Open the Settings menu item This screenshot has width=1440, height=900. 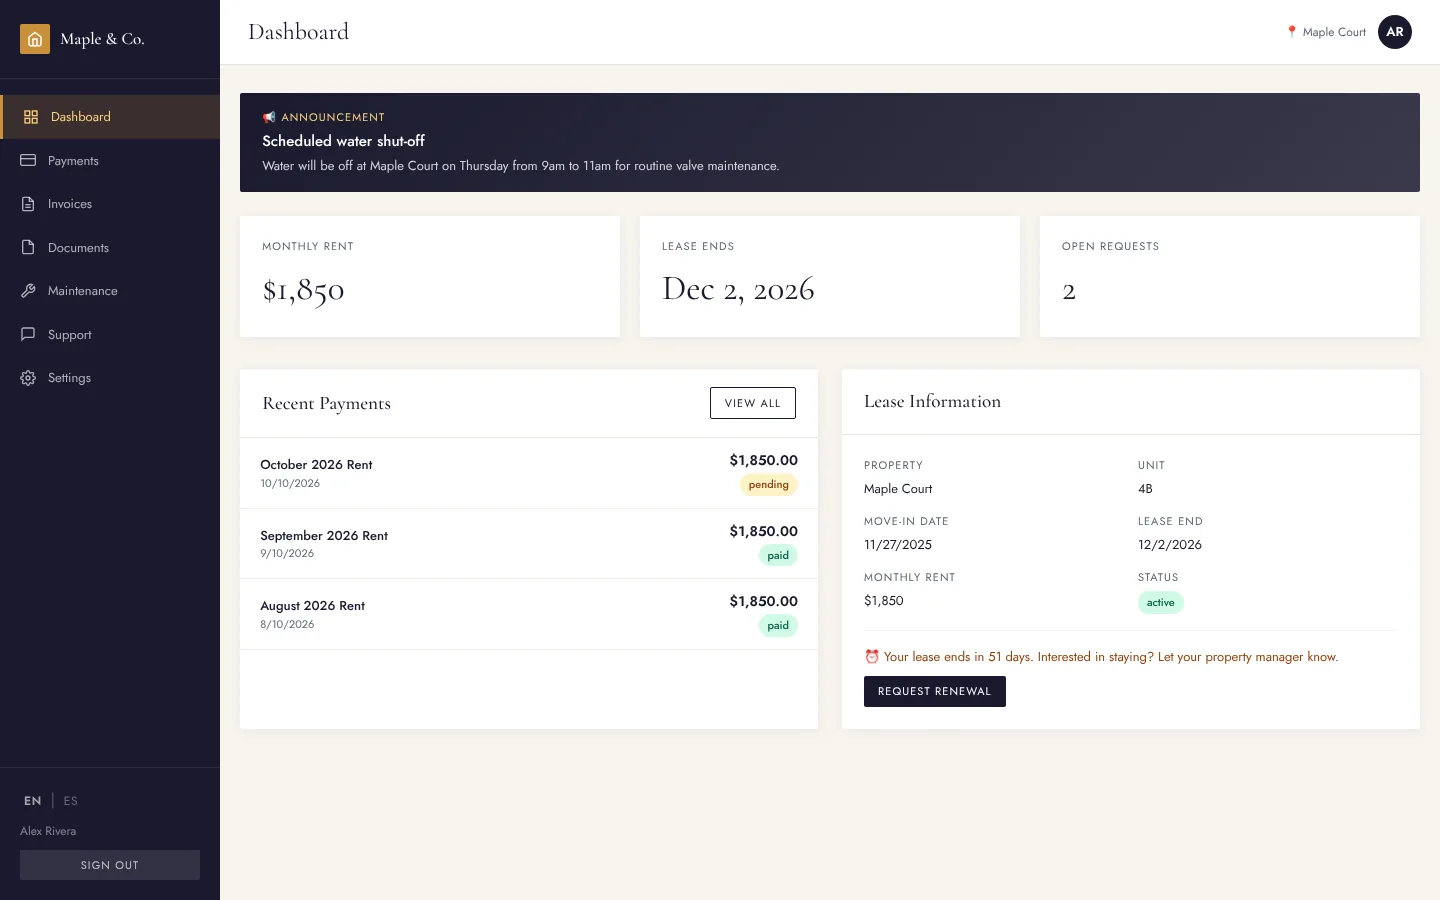[x=110, y=378]
